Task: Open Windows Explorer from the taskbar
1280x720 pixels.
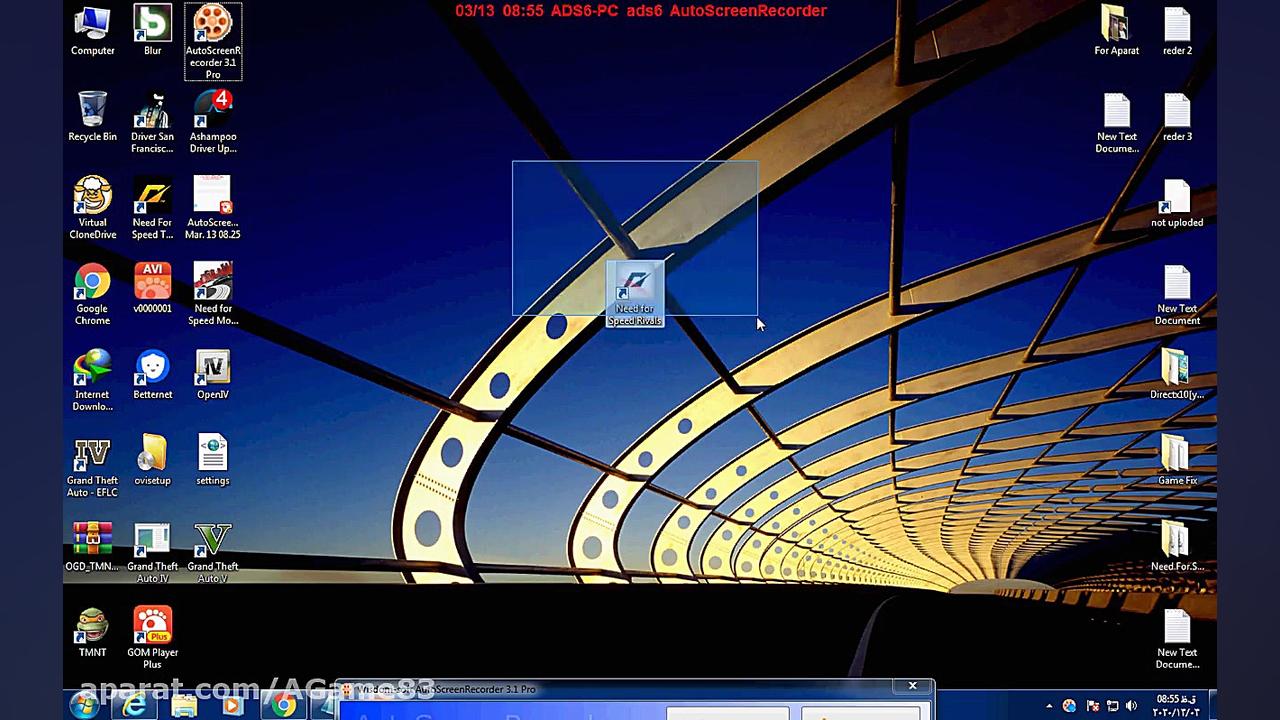Action: click(x=184, y=705)
